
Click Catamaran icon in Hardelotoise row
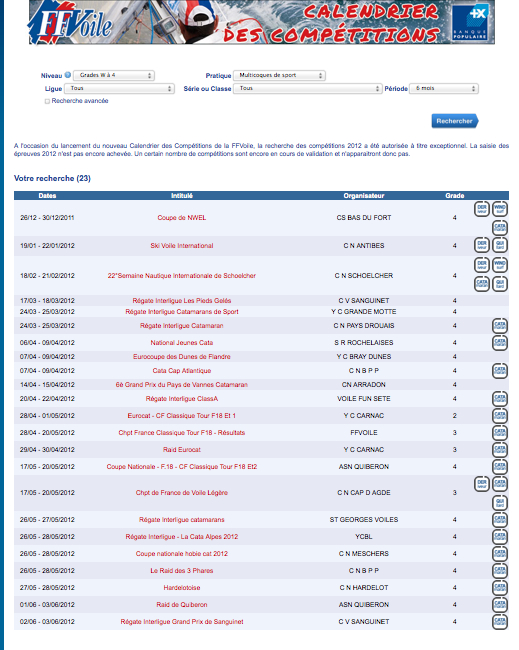(500, 588)
